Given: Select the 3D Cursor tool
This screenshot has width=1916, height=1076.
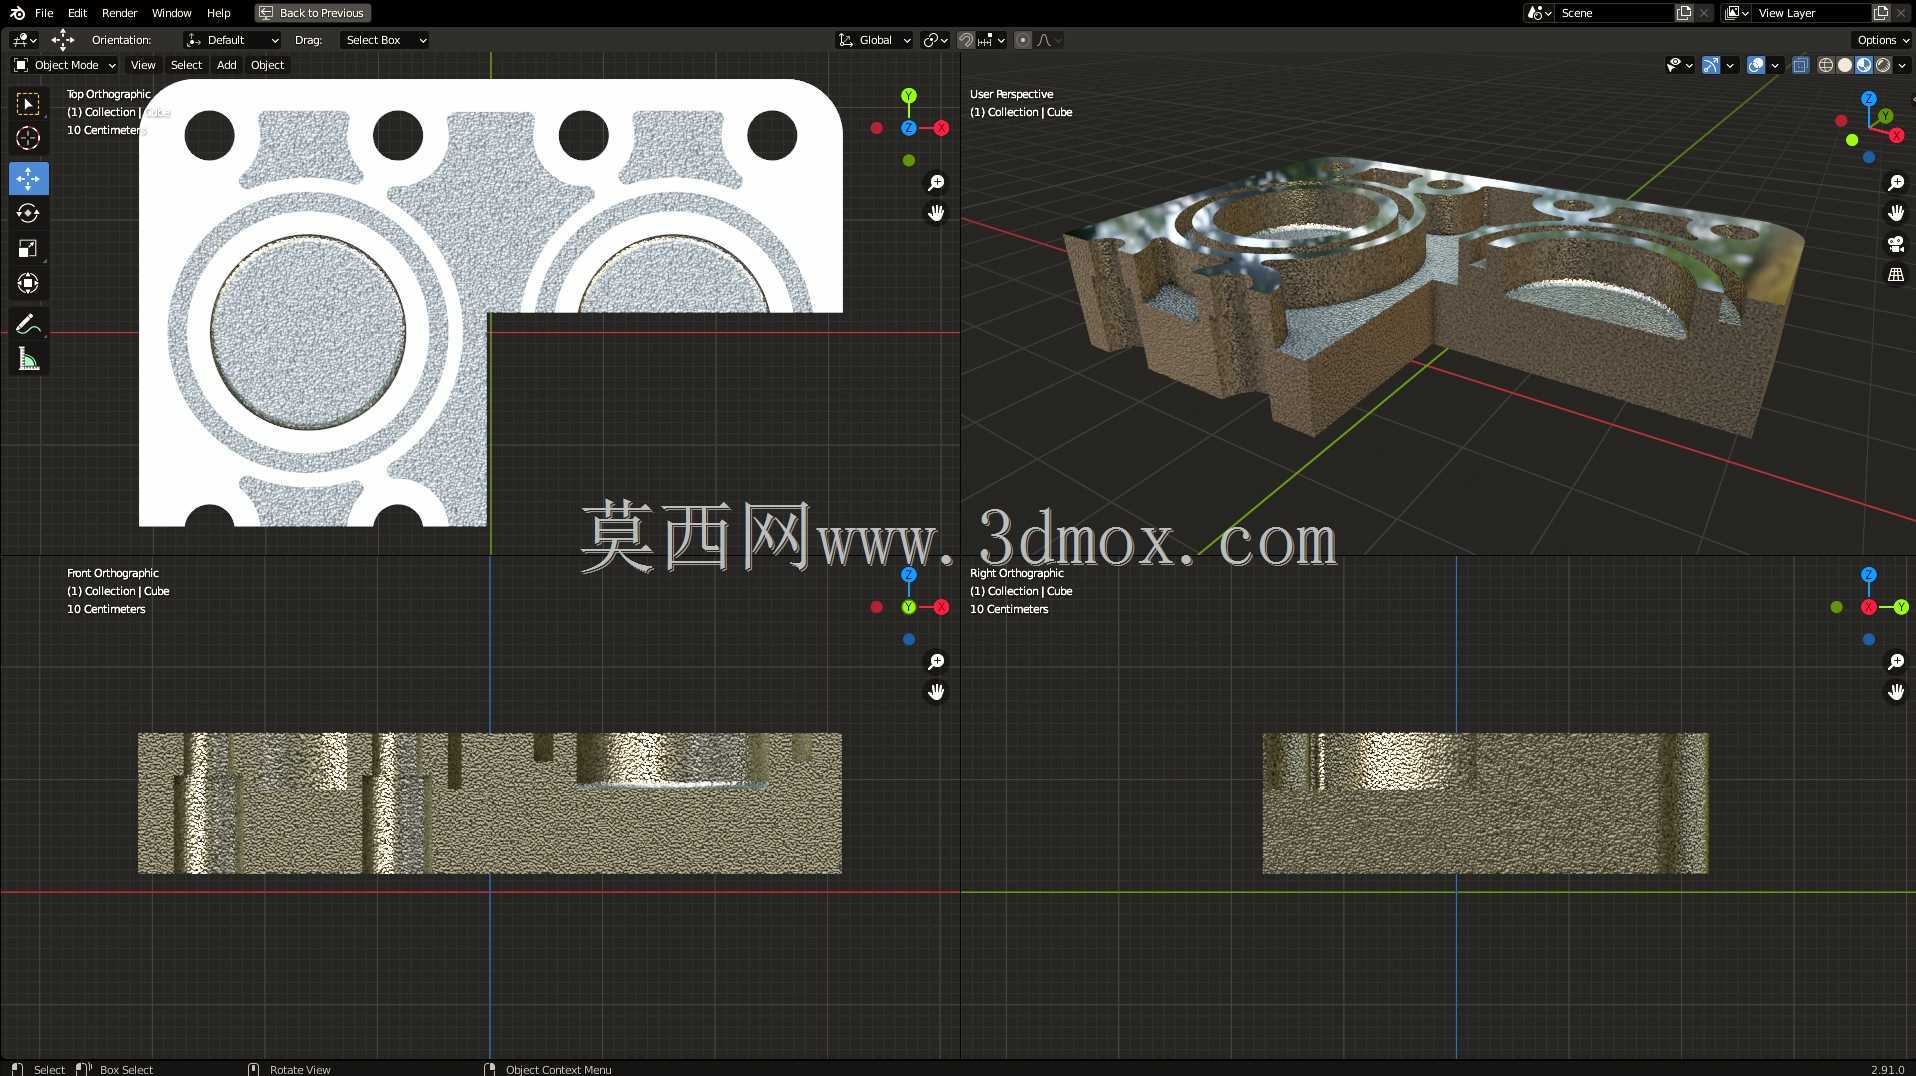Looking at the screenshot, I should [x=28, y=138].
